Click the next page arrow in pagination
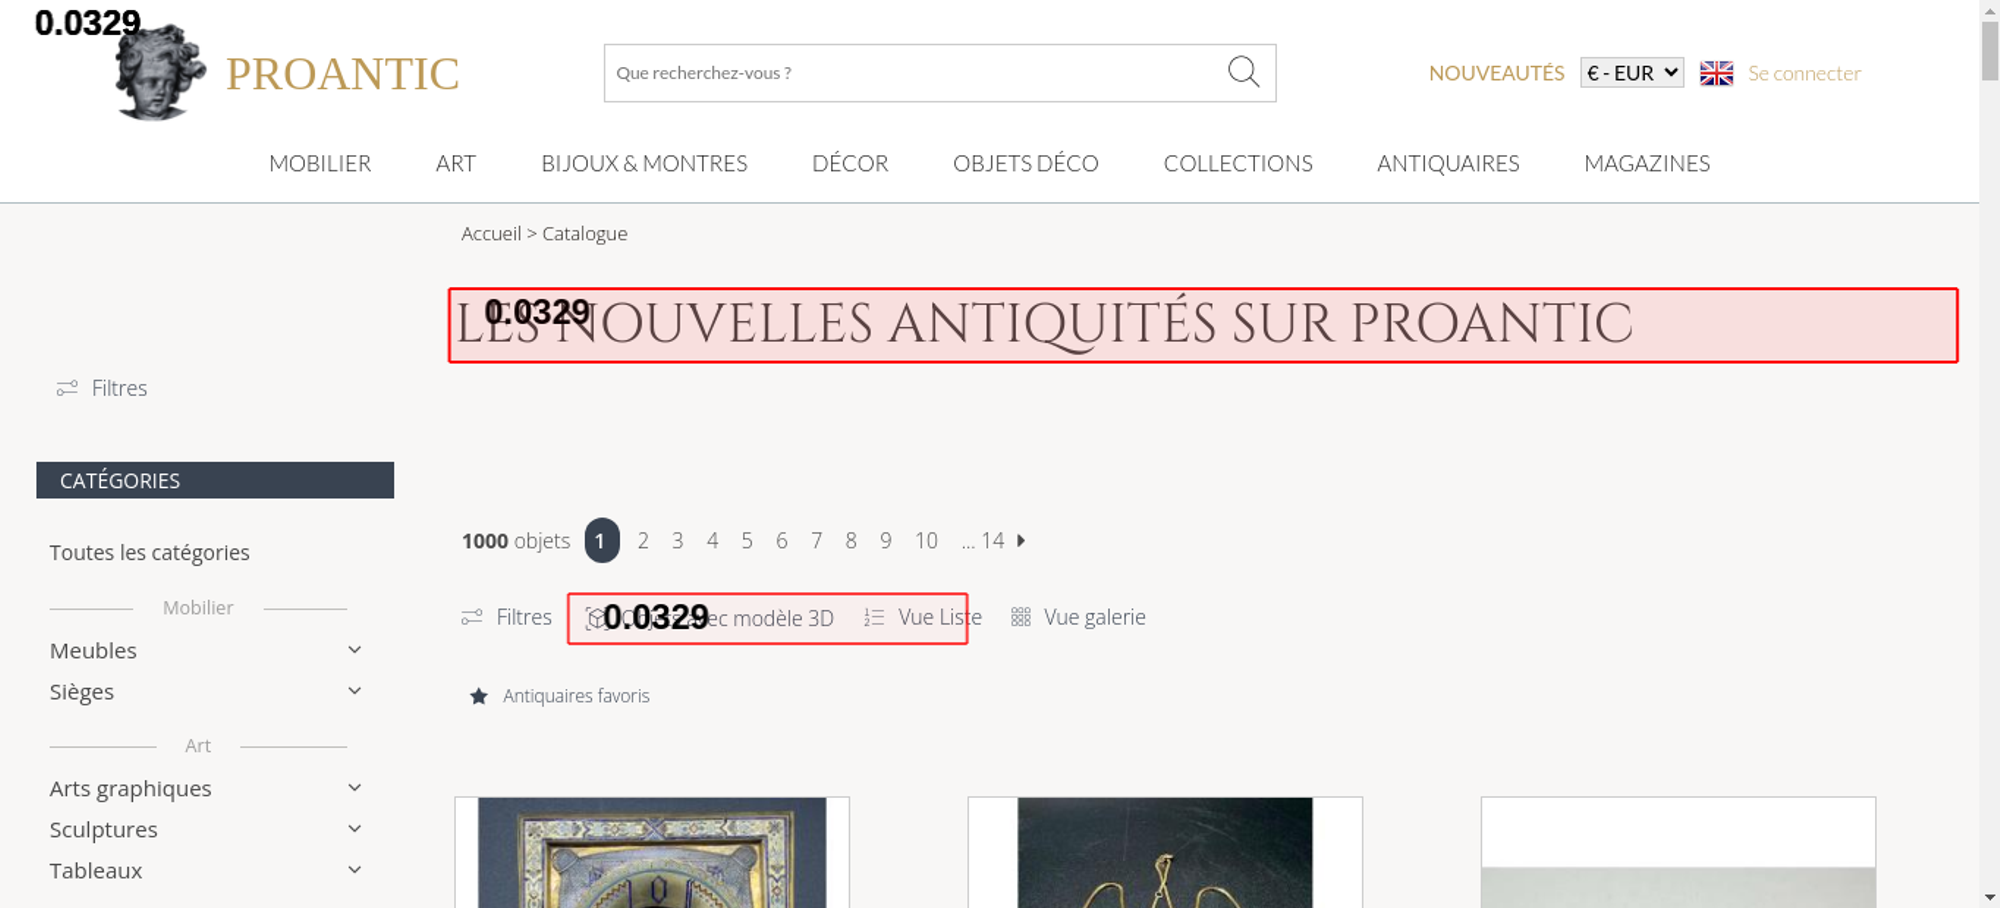The image size is (2000, 908). click(x=1021, y=541)
